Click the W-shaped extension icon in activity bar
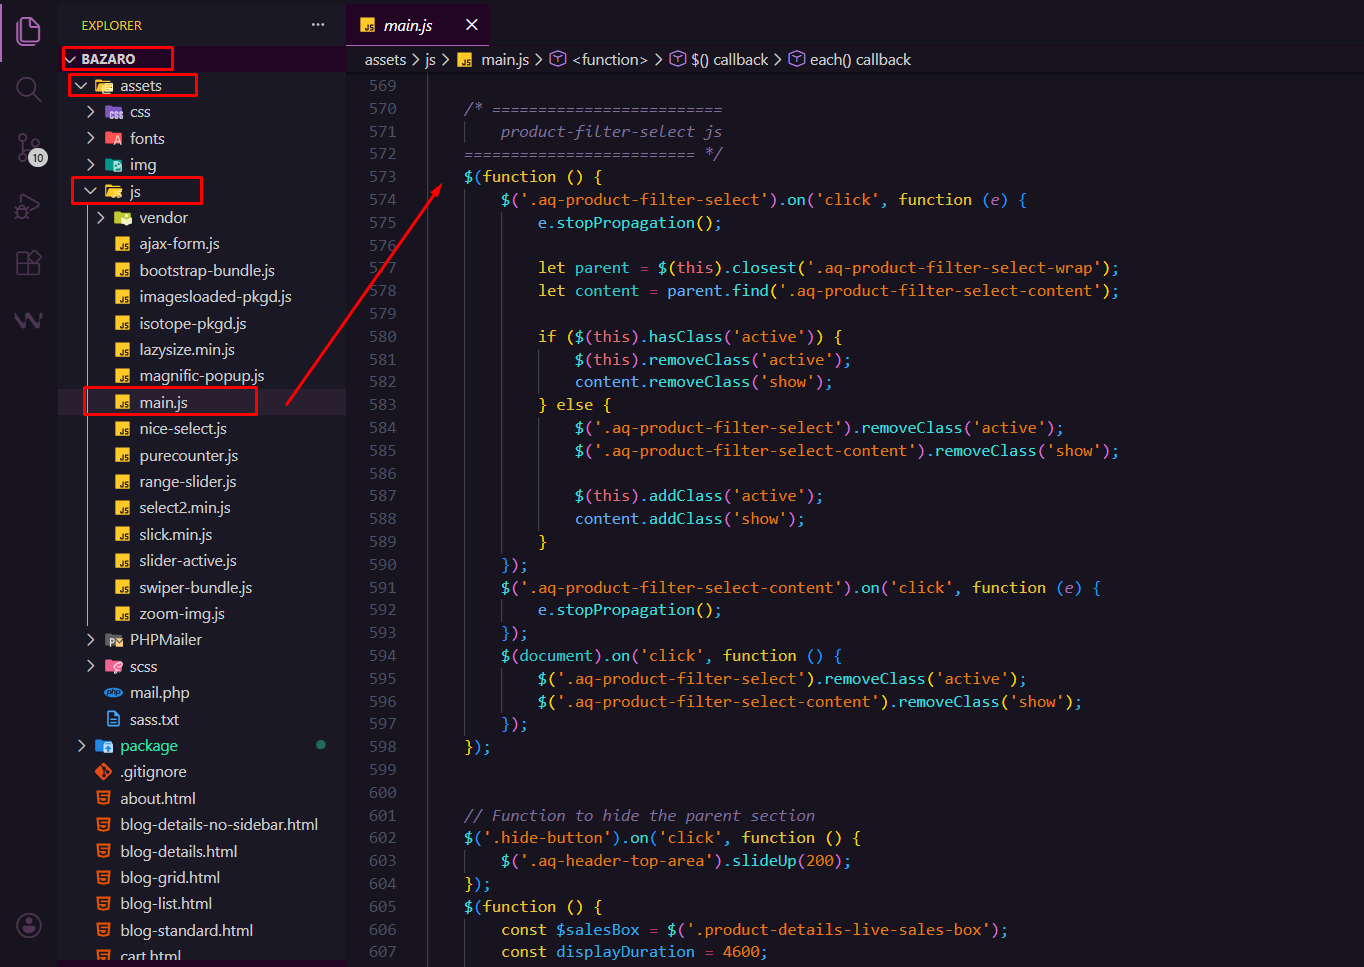The height and width of the screenshot is (967, 1364). click(x=29, y=320)
